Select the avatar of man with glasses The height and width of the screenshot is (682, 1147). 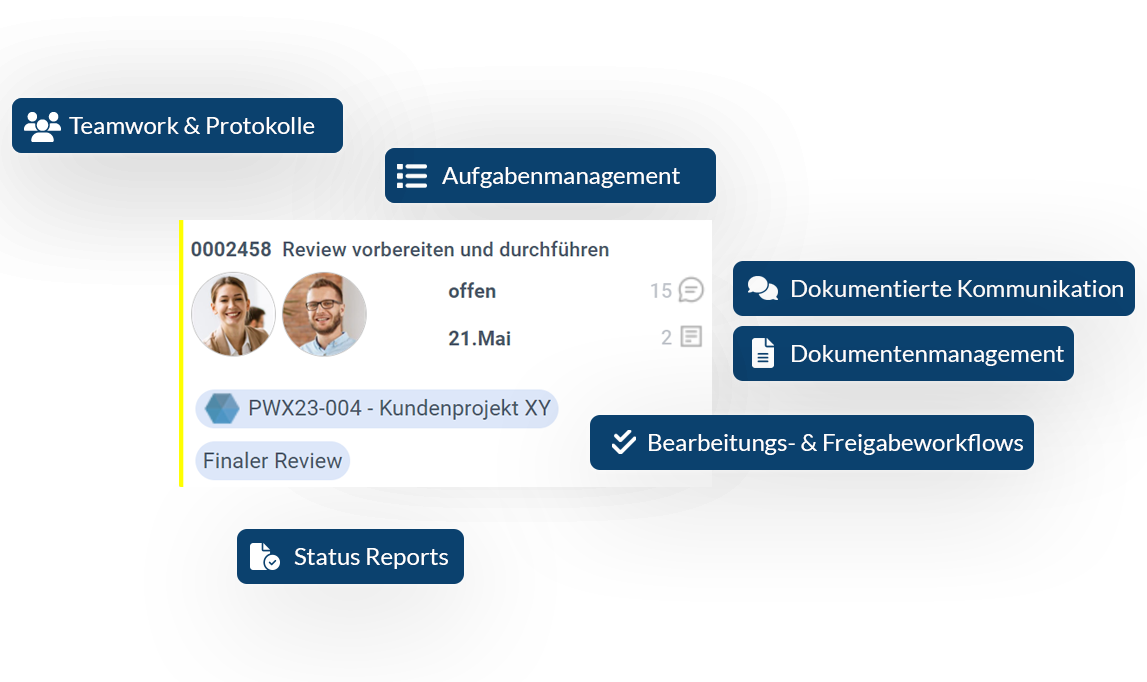click(x=324, y=314)
